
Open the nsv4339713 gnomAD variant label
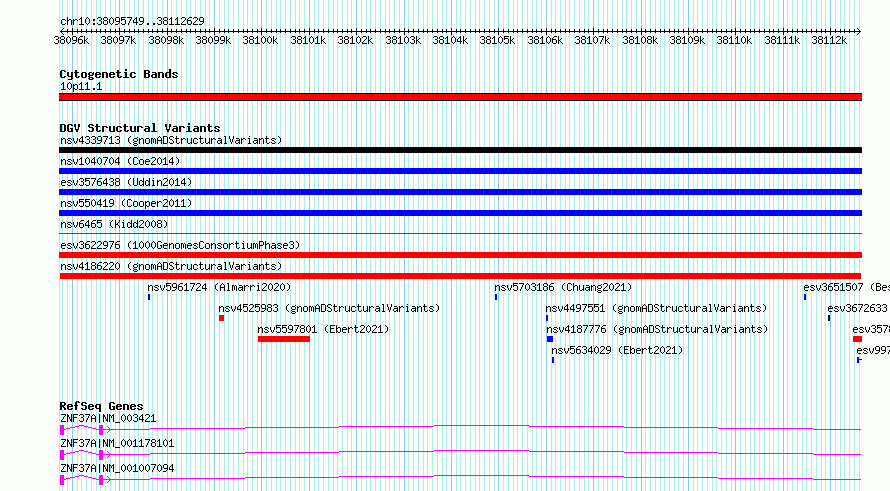pos(171,140)
